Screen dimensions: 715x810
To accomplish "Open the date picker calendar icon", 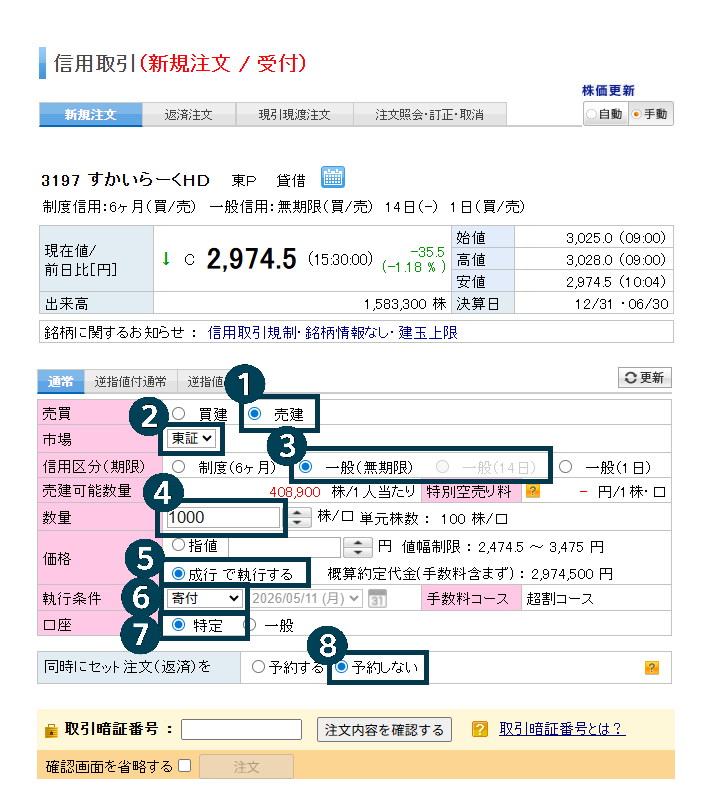I will (x=378, y=598).
